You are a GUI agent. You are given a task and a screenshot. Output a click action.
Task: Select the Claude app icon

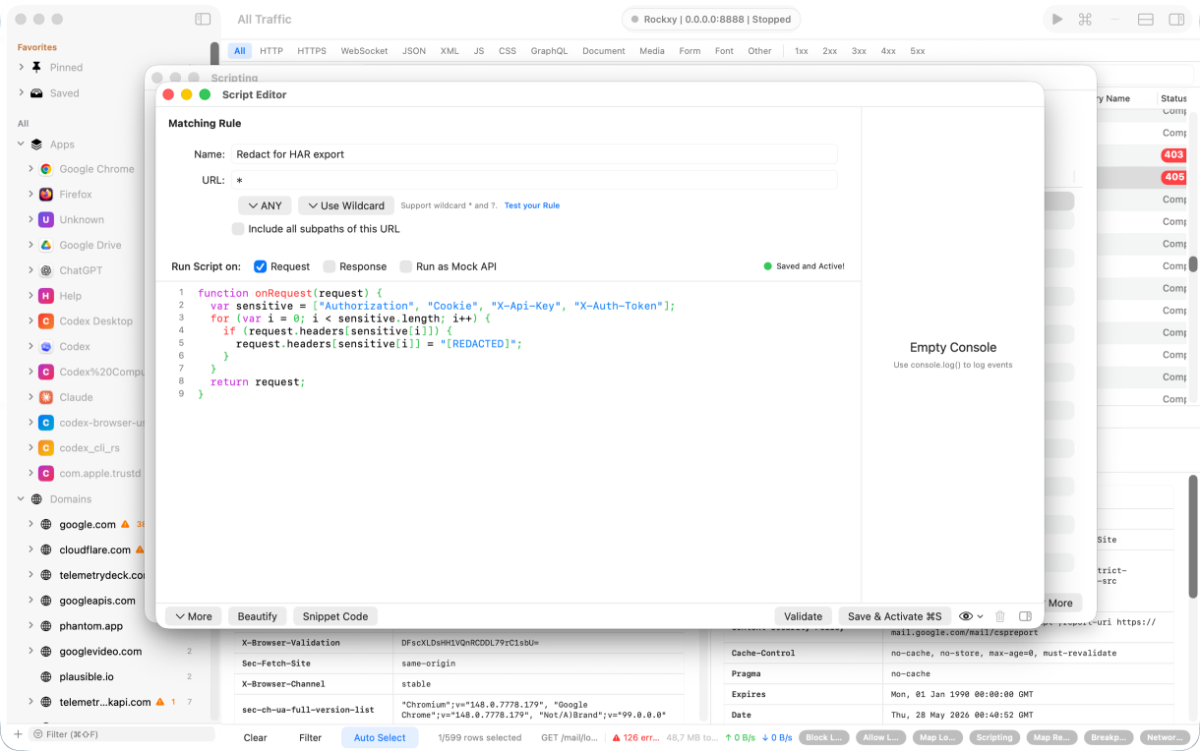click(46, 397)
